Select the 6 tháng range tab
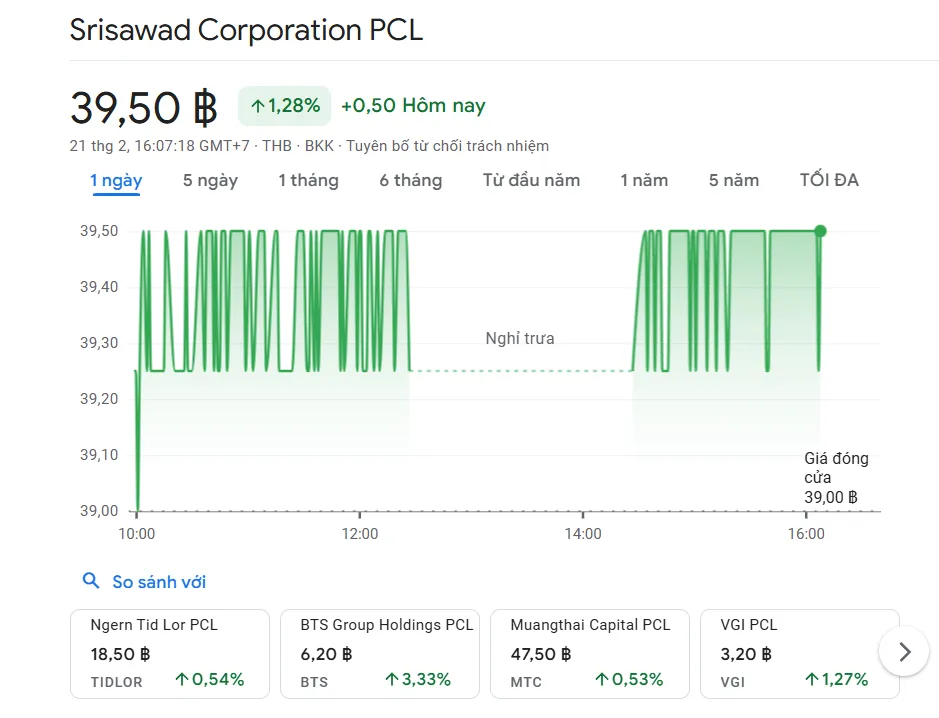939x718 pixels. [410, 181]
